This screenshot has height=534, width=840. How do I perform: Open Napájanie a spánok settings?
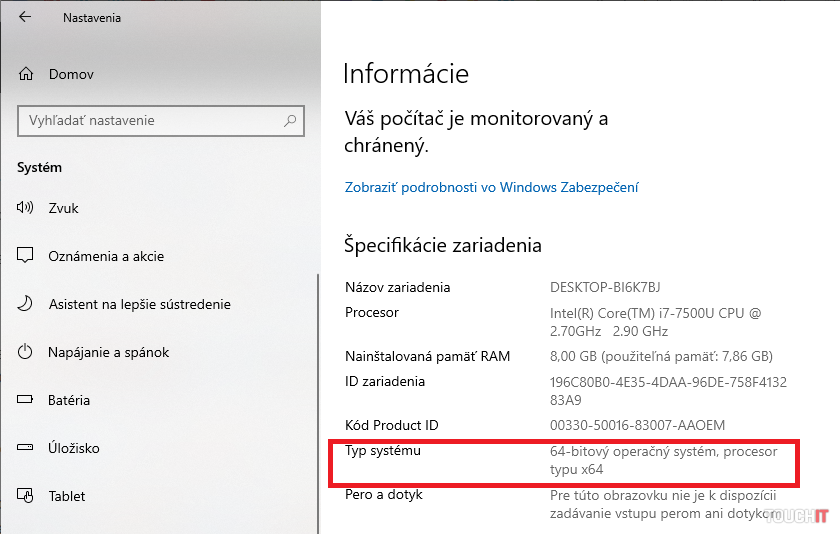[108, 352]
